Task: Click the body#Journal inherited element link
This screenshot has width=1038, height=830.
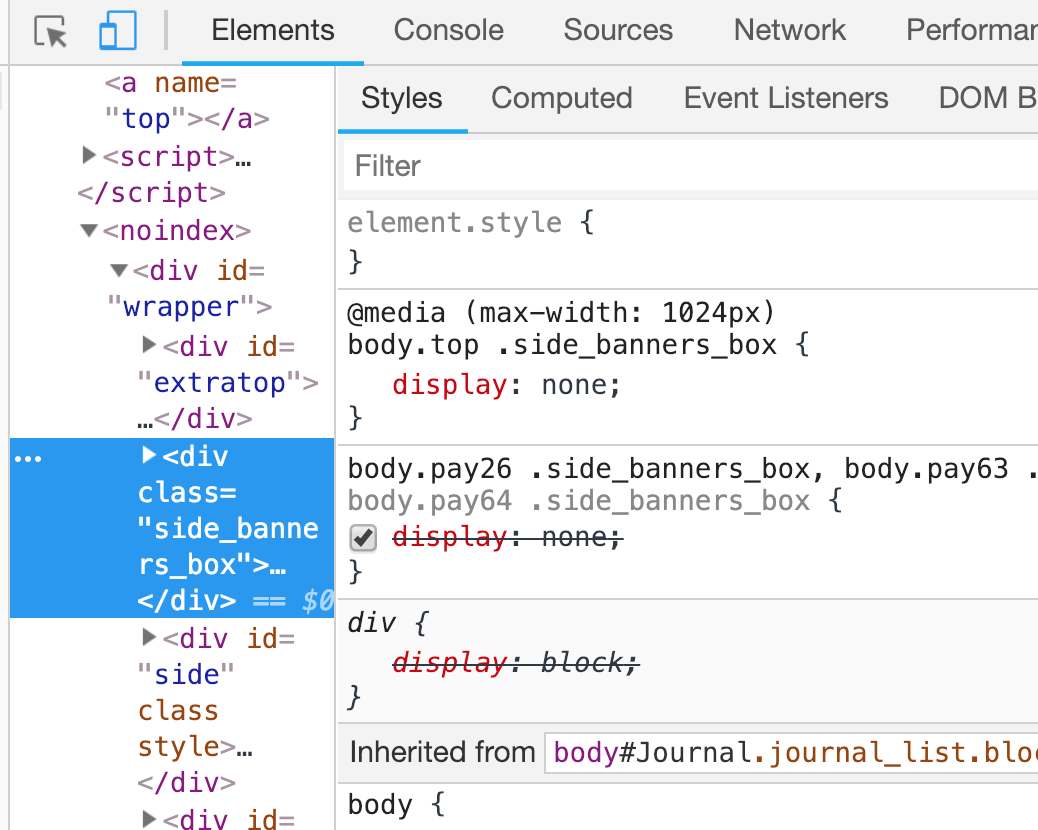Action: [790, 752]
